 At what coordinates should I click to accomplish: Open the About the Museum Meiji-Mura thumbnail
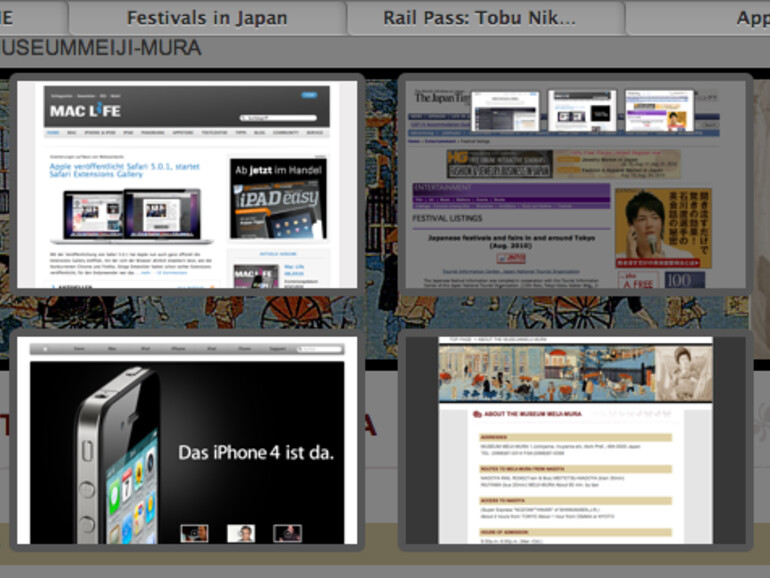[x=575, y=440]
